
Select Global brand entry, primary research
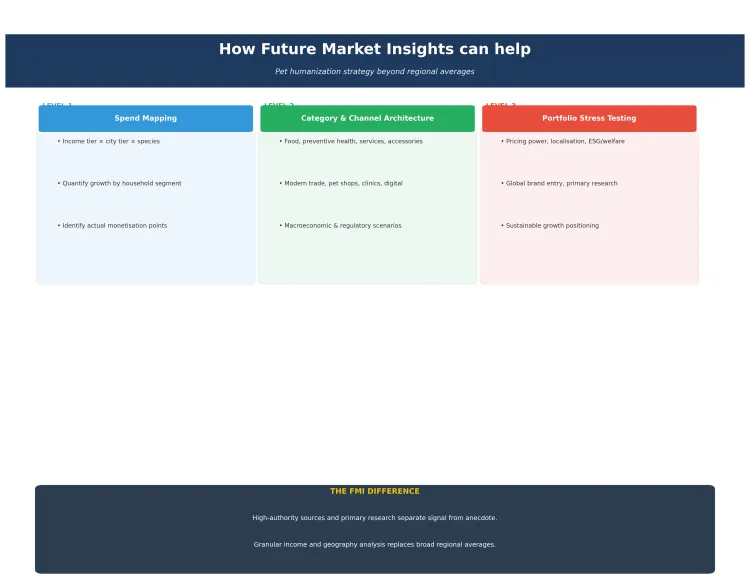[561, 184]
